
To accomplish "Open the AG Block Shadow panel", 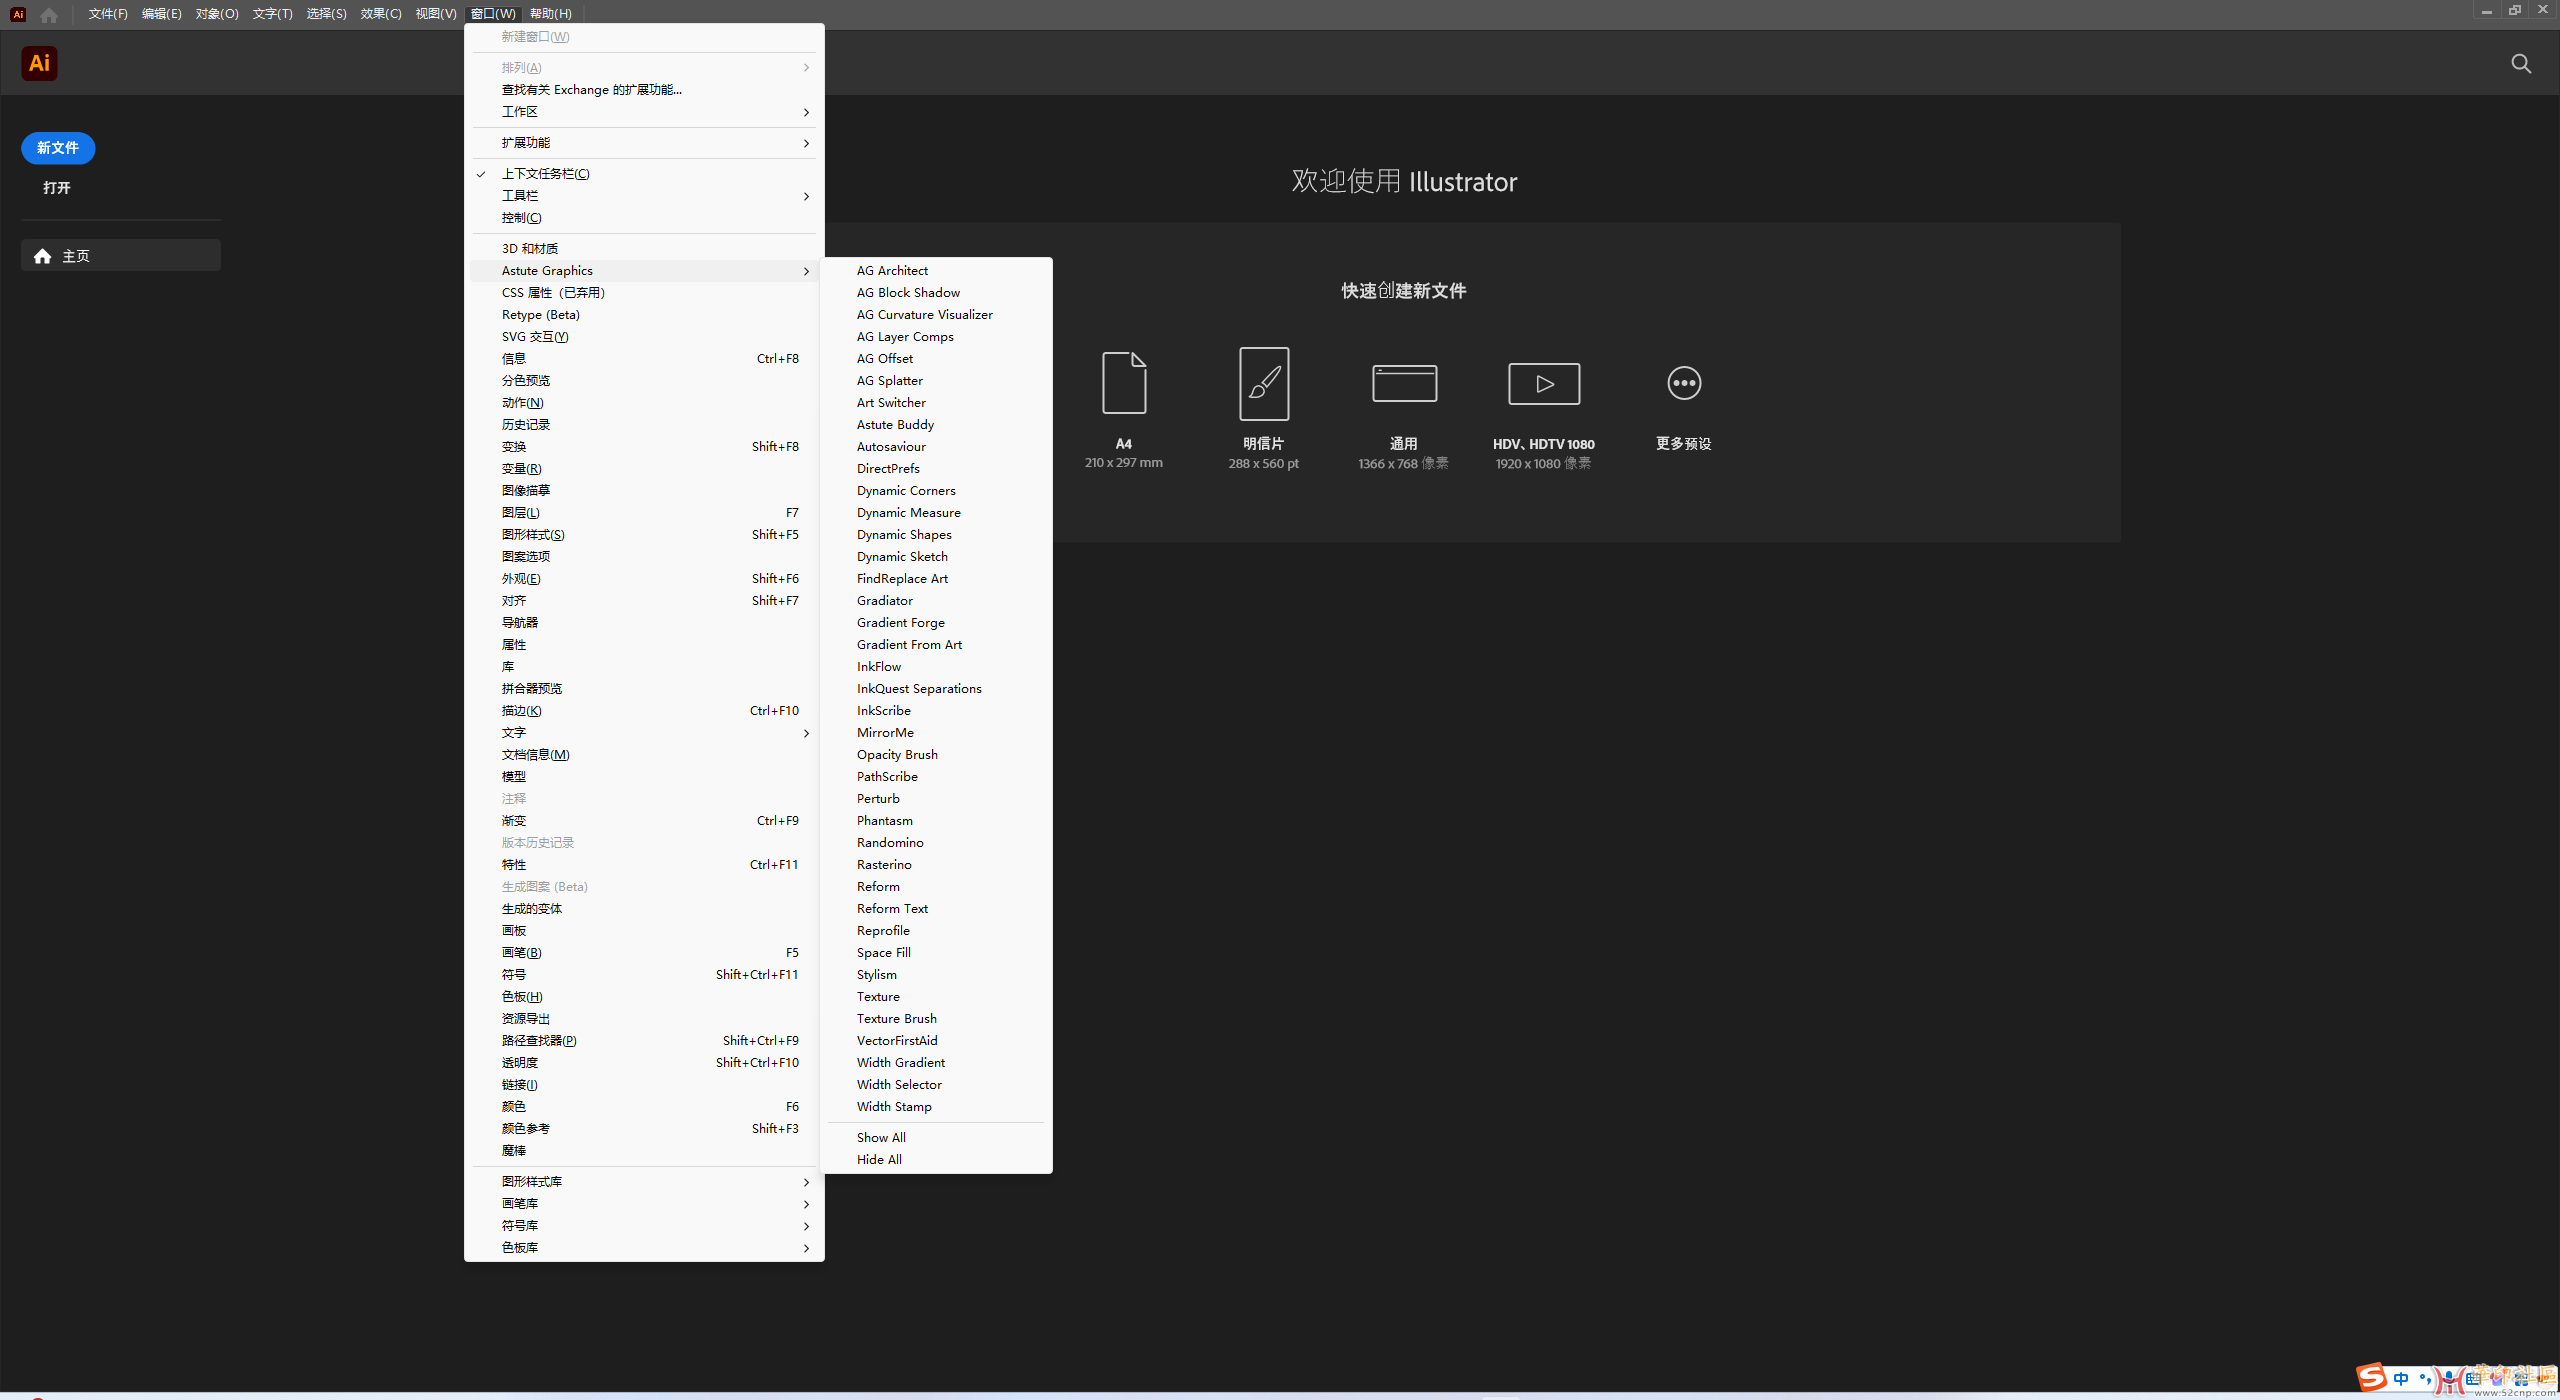I will pyautogui.click(x=936, y=293).
